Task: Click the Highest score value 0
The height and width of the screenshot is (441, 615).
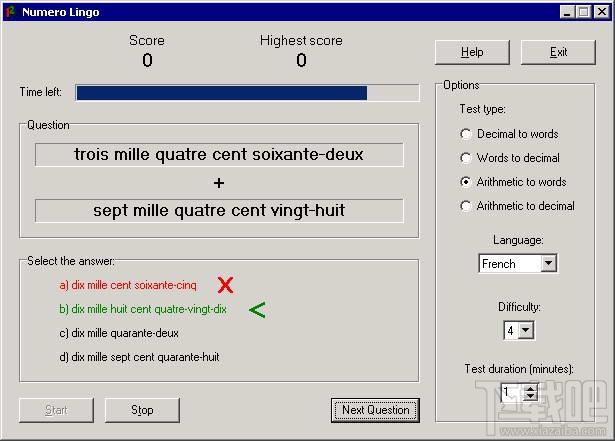Action: click(x=301, y=60)
